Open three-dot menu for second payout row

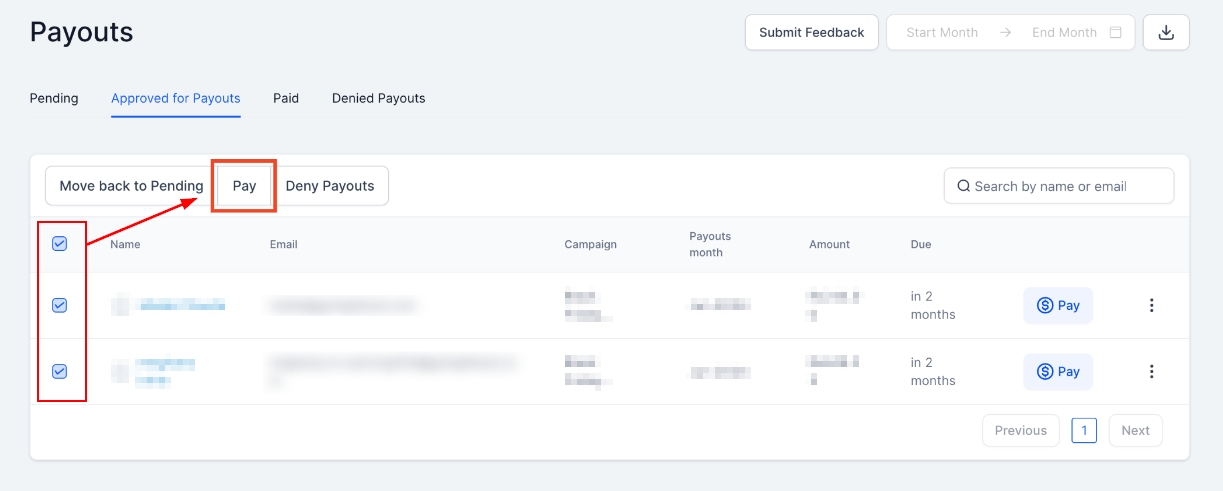point(1151,372)
